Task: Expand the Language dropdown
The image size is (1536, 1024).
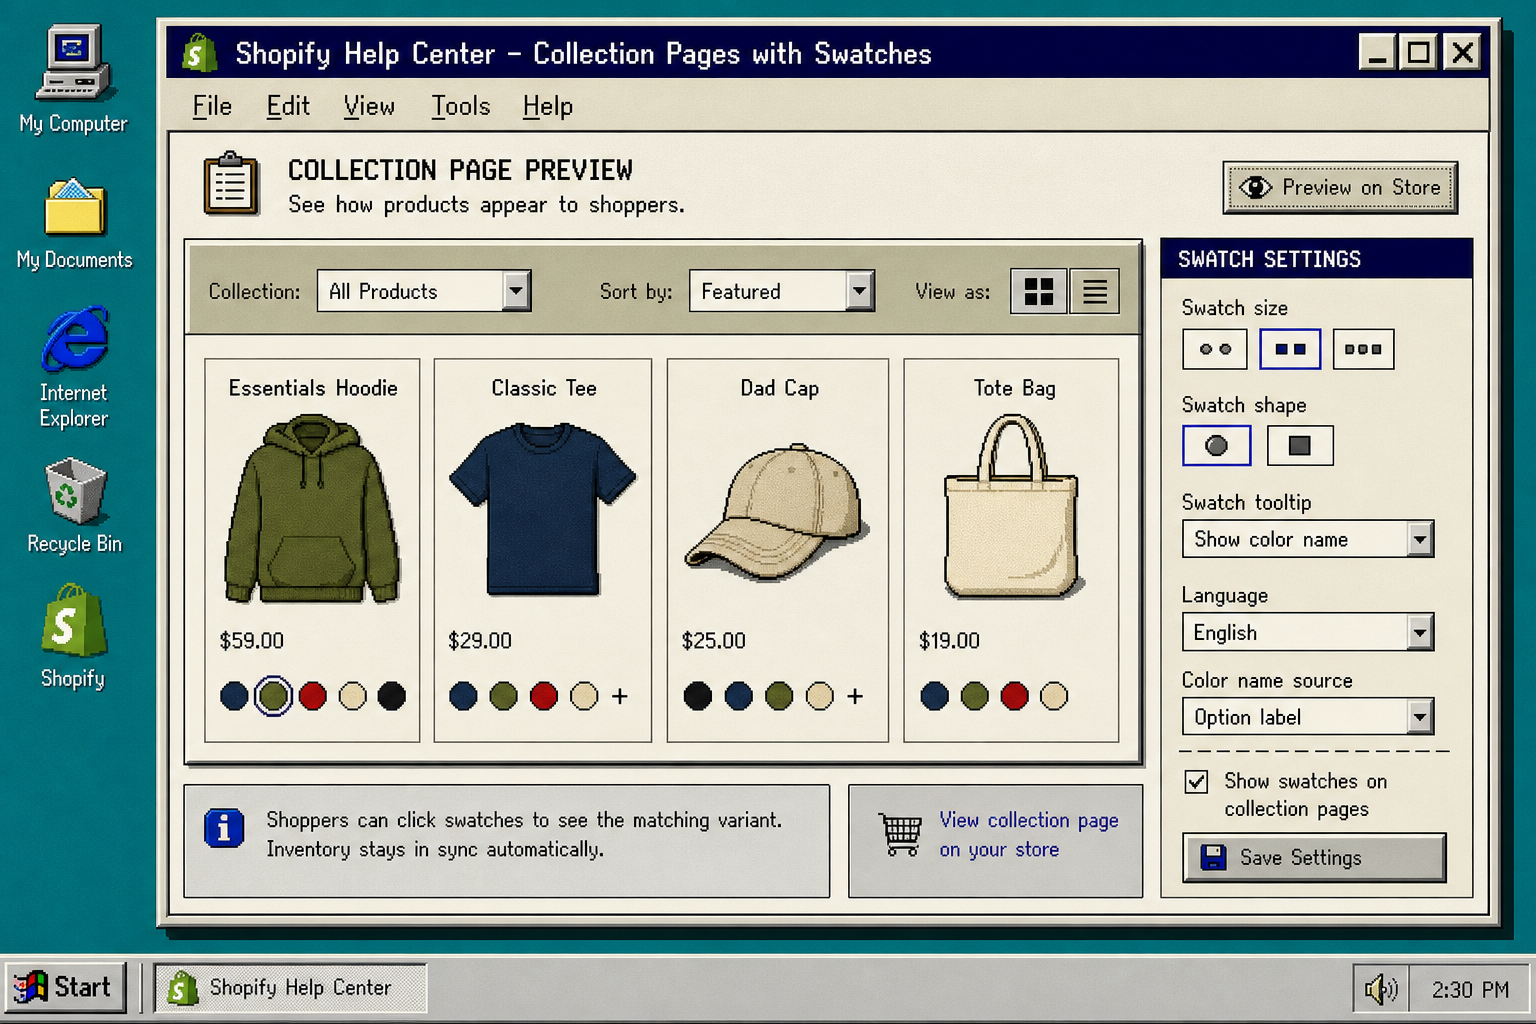Action: pyautogui.click(x=1308, y=632)
